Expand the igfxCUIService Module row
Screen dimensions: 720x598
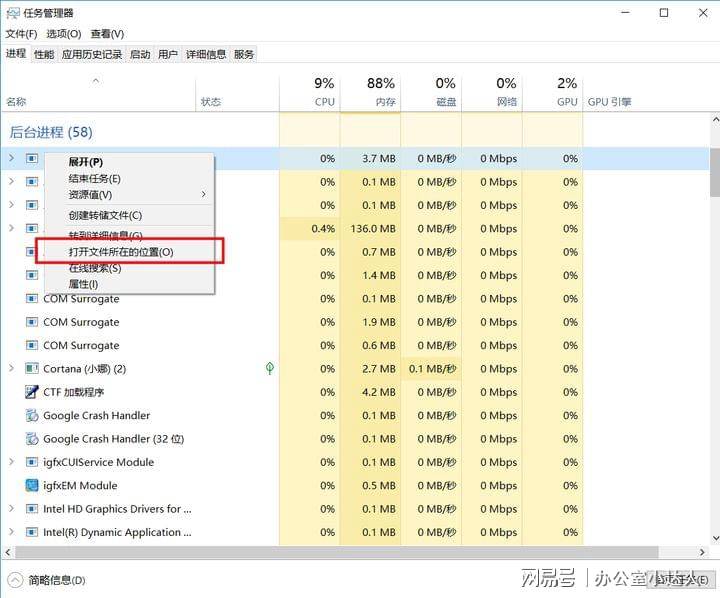[x=11, y=462]
